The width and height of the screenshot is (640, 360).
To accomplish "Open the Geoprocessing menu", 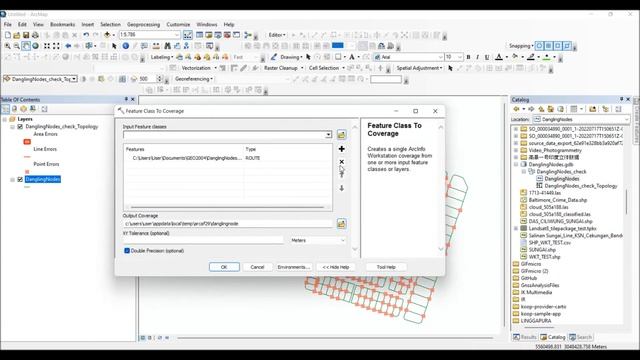I will pyautogui.click(x=143, y=24).
